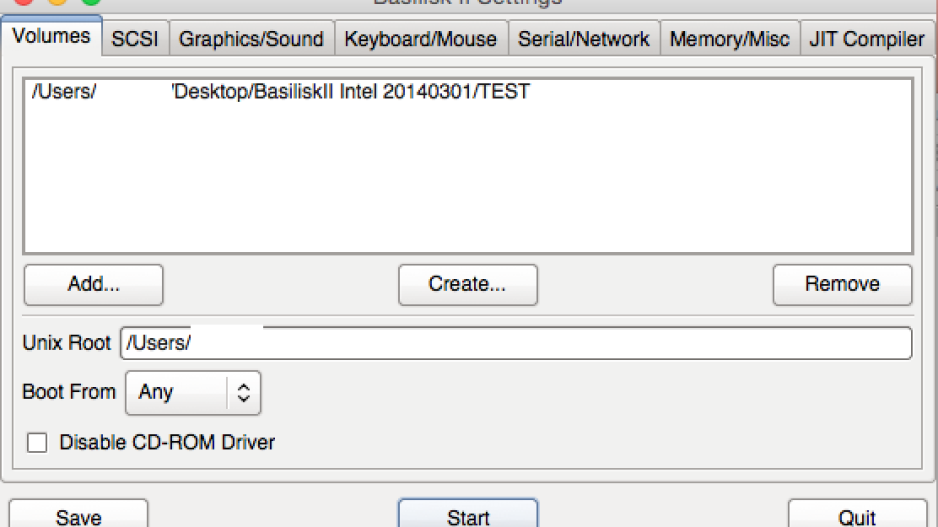Open the Boot From dropdown

pos(193,392)
